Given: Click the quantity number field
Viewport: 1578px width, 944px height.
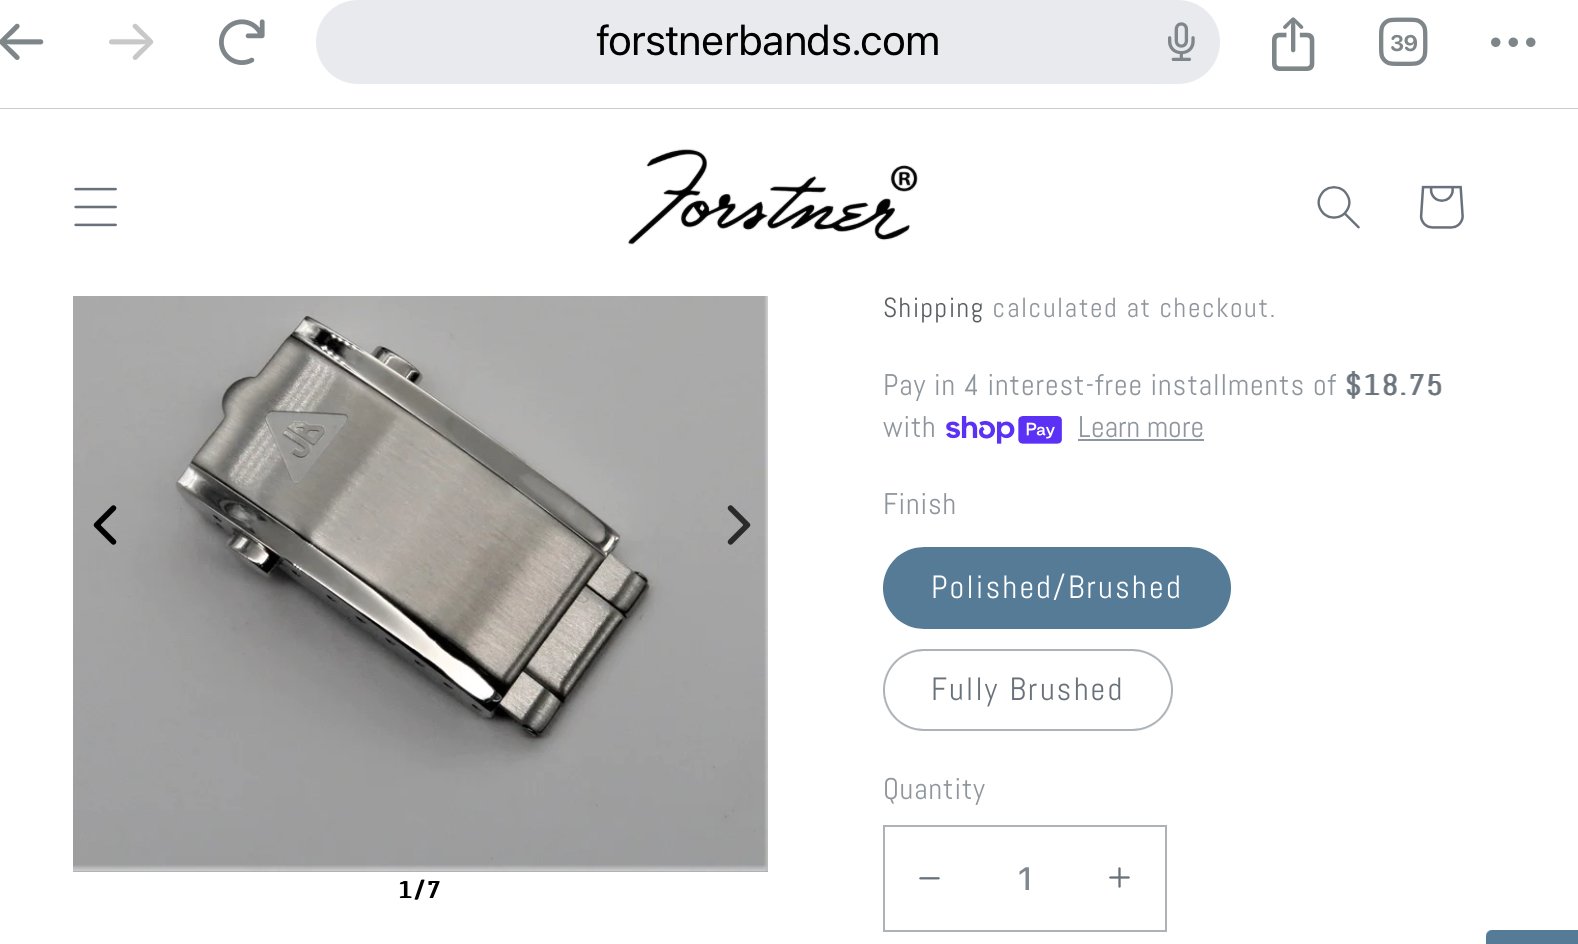Looking at the screenshot, I should coord(1025,878).
